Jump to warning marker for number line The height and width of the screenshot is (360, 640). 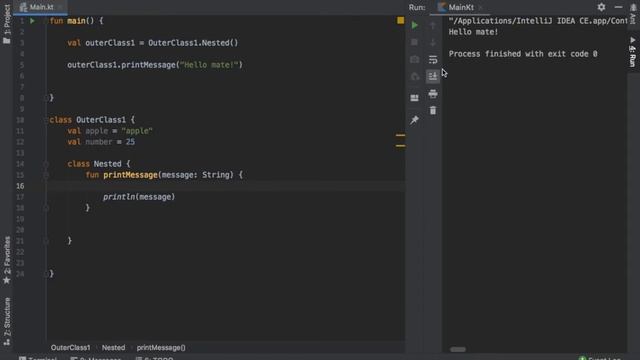pos(400,146)
